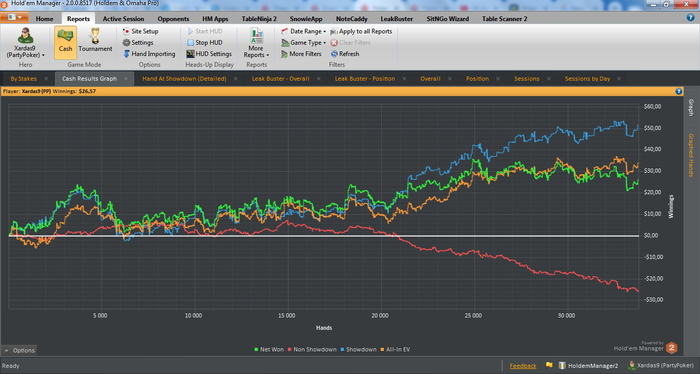
Task: Open the More Reports dropdown
Action: click(x=256, y=43)
